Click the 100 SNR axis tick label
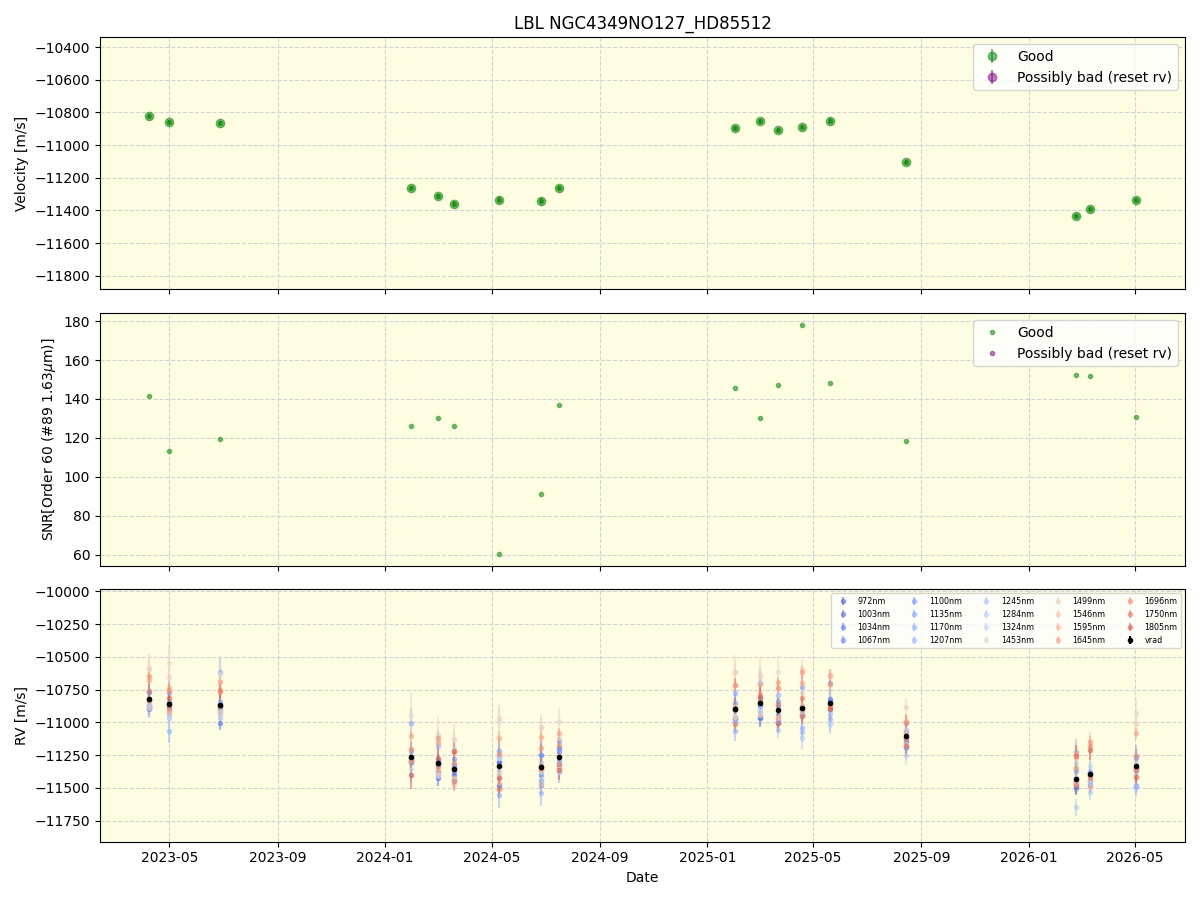The height and width of the screenshot is (900, 1200). [x=80, y=478]
